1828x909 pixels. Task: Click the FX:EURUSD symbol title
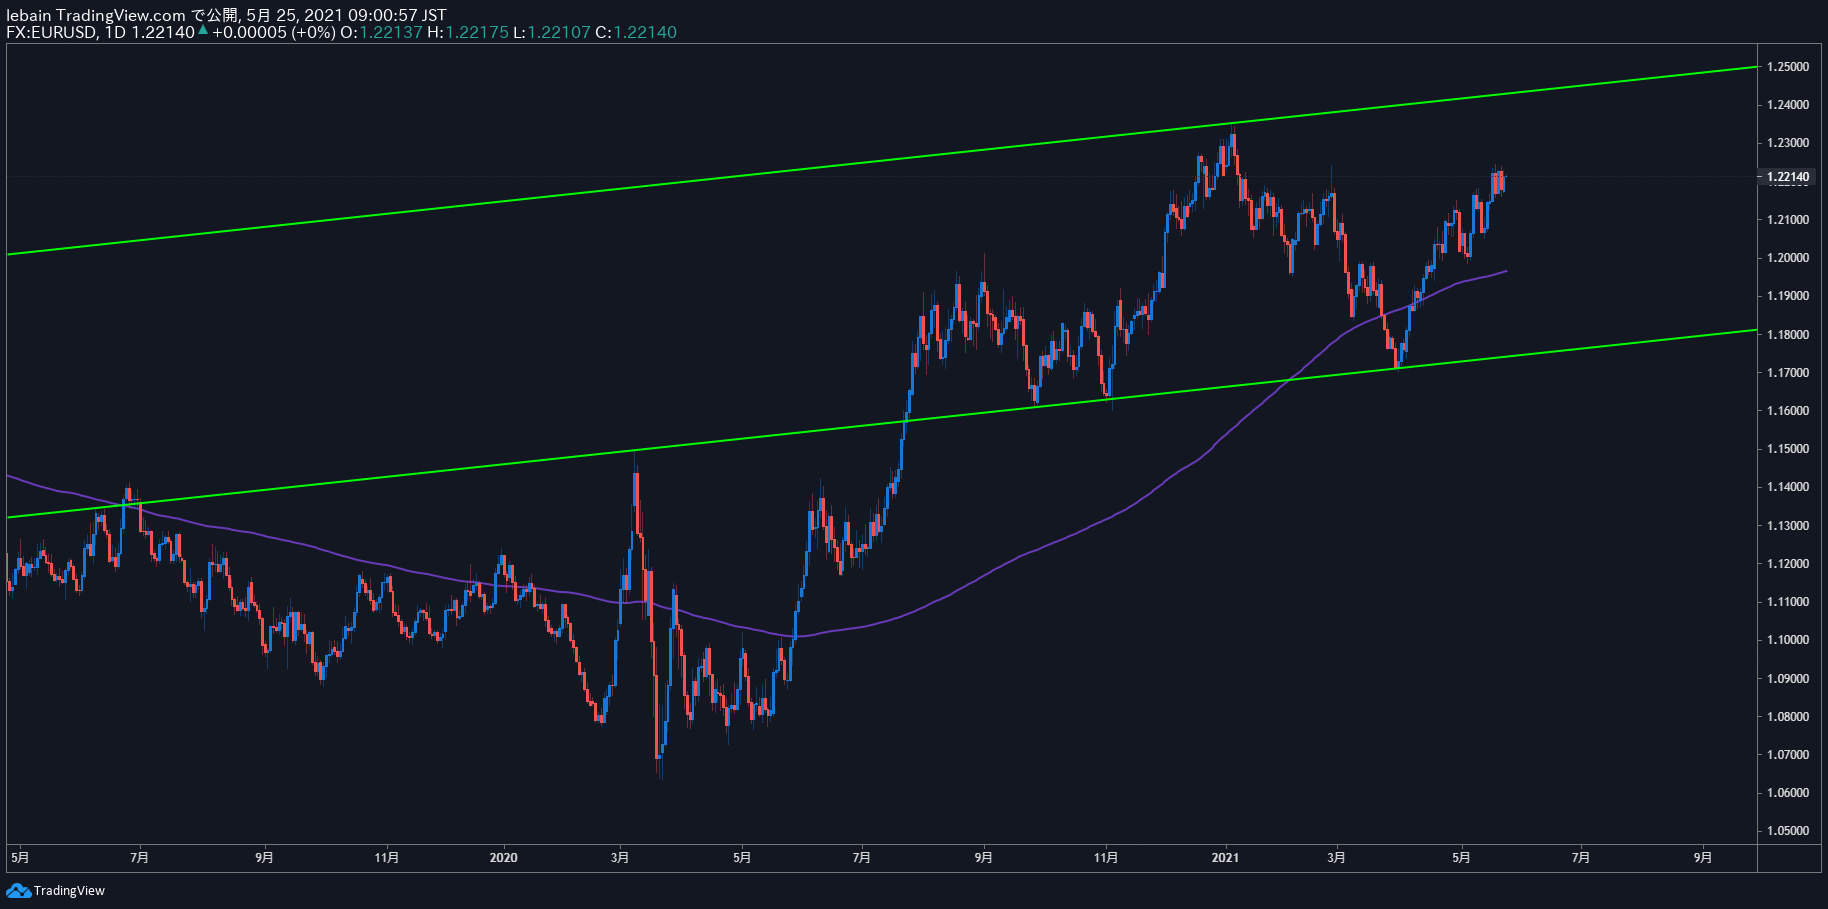52,32
